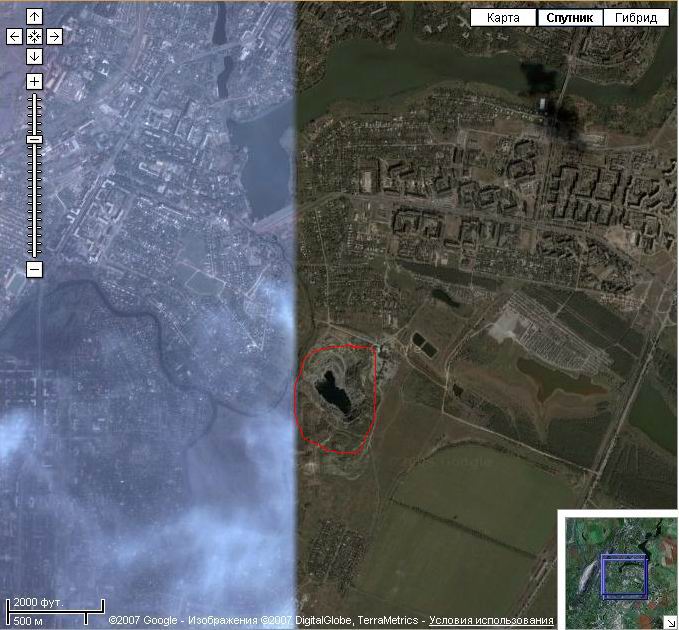The height and width of the screenshot is (630, 679).
Task: Pan the map left with the arrow
Action: coord(14,36)
